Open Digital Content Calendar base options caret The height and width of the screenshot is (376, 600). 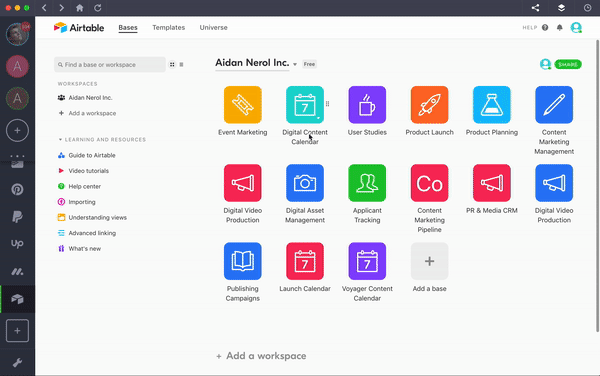[318, 118]
